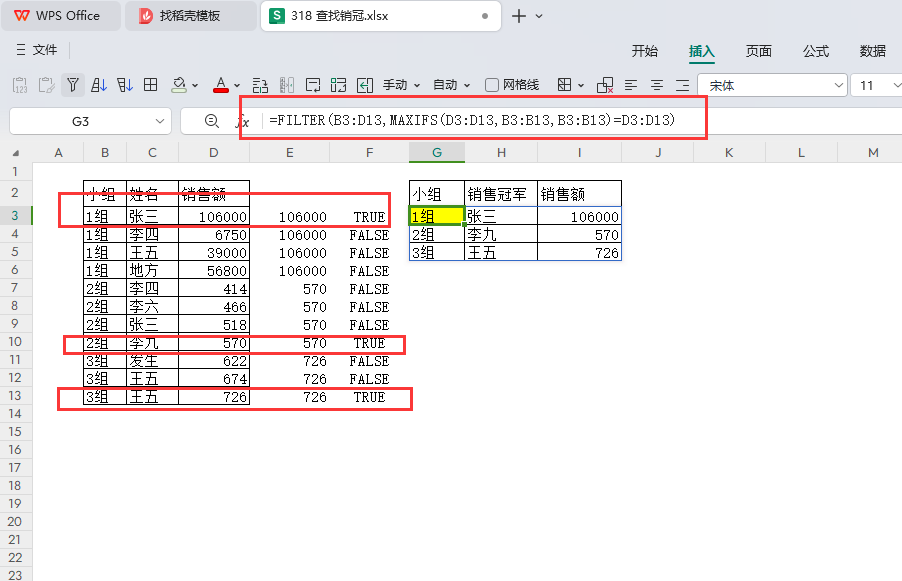Align text left
The image size is (902, 581).
point(631,85)
